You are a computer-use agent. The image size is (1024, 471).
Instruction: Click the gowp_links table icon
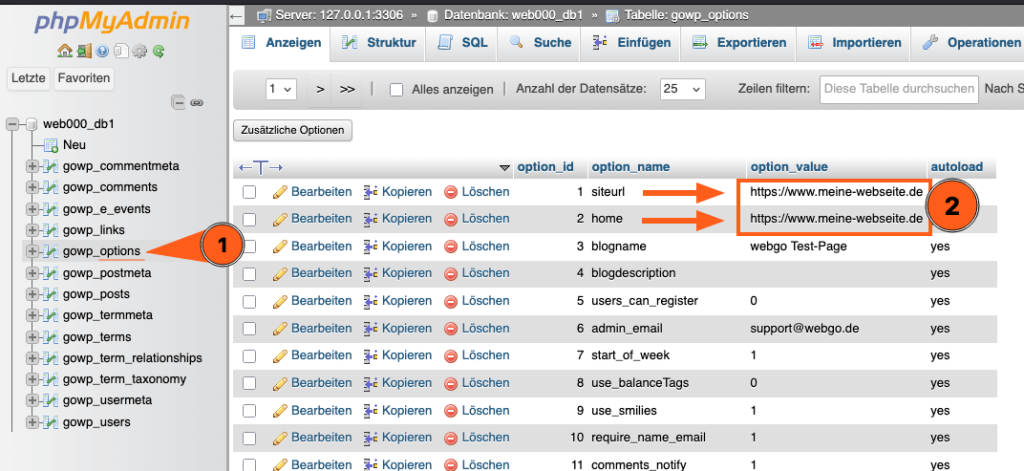point(52,230)
